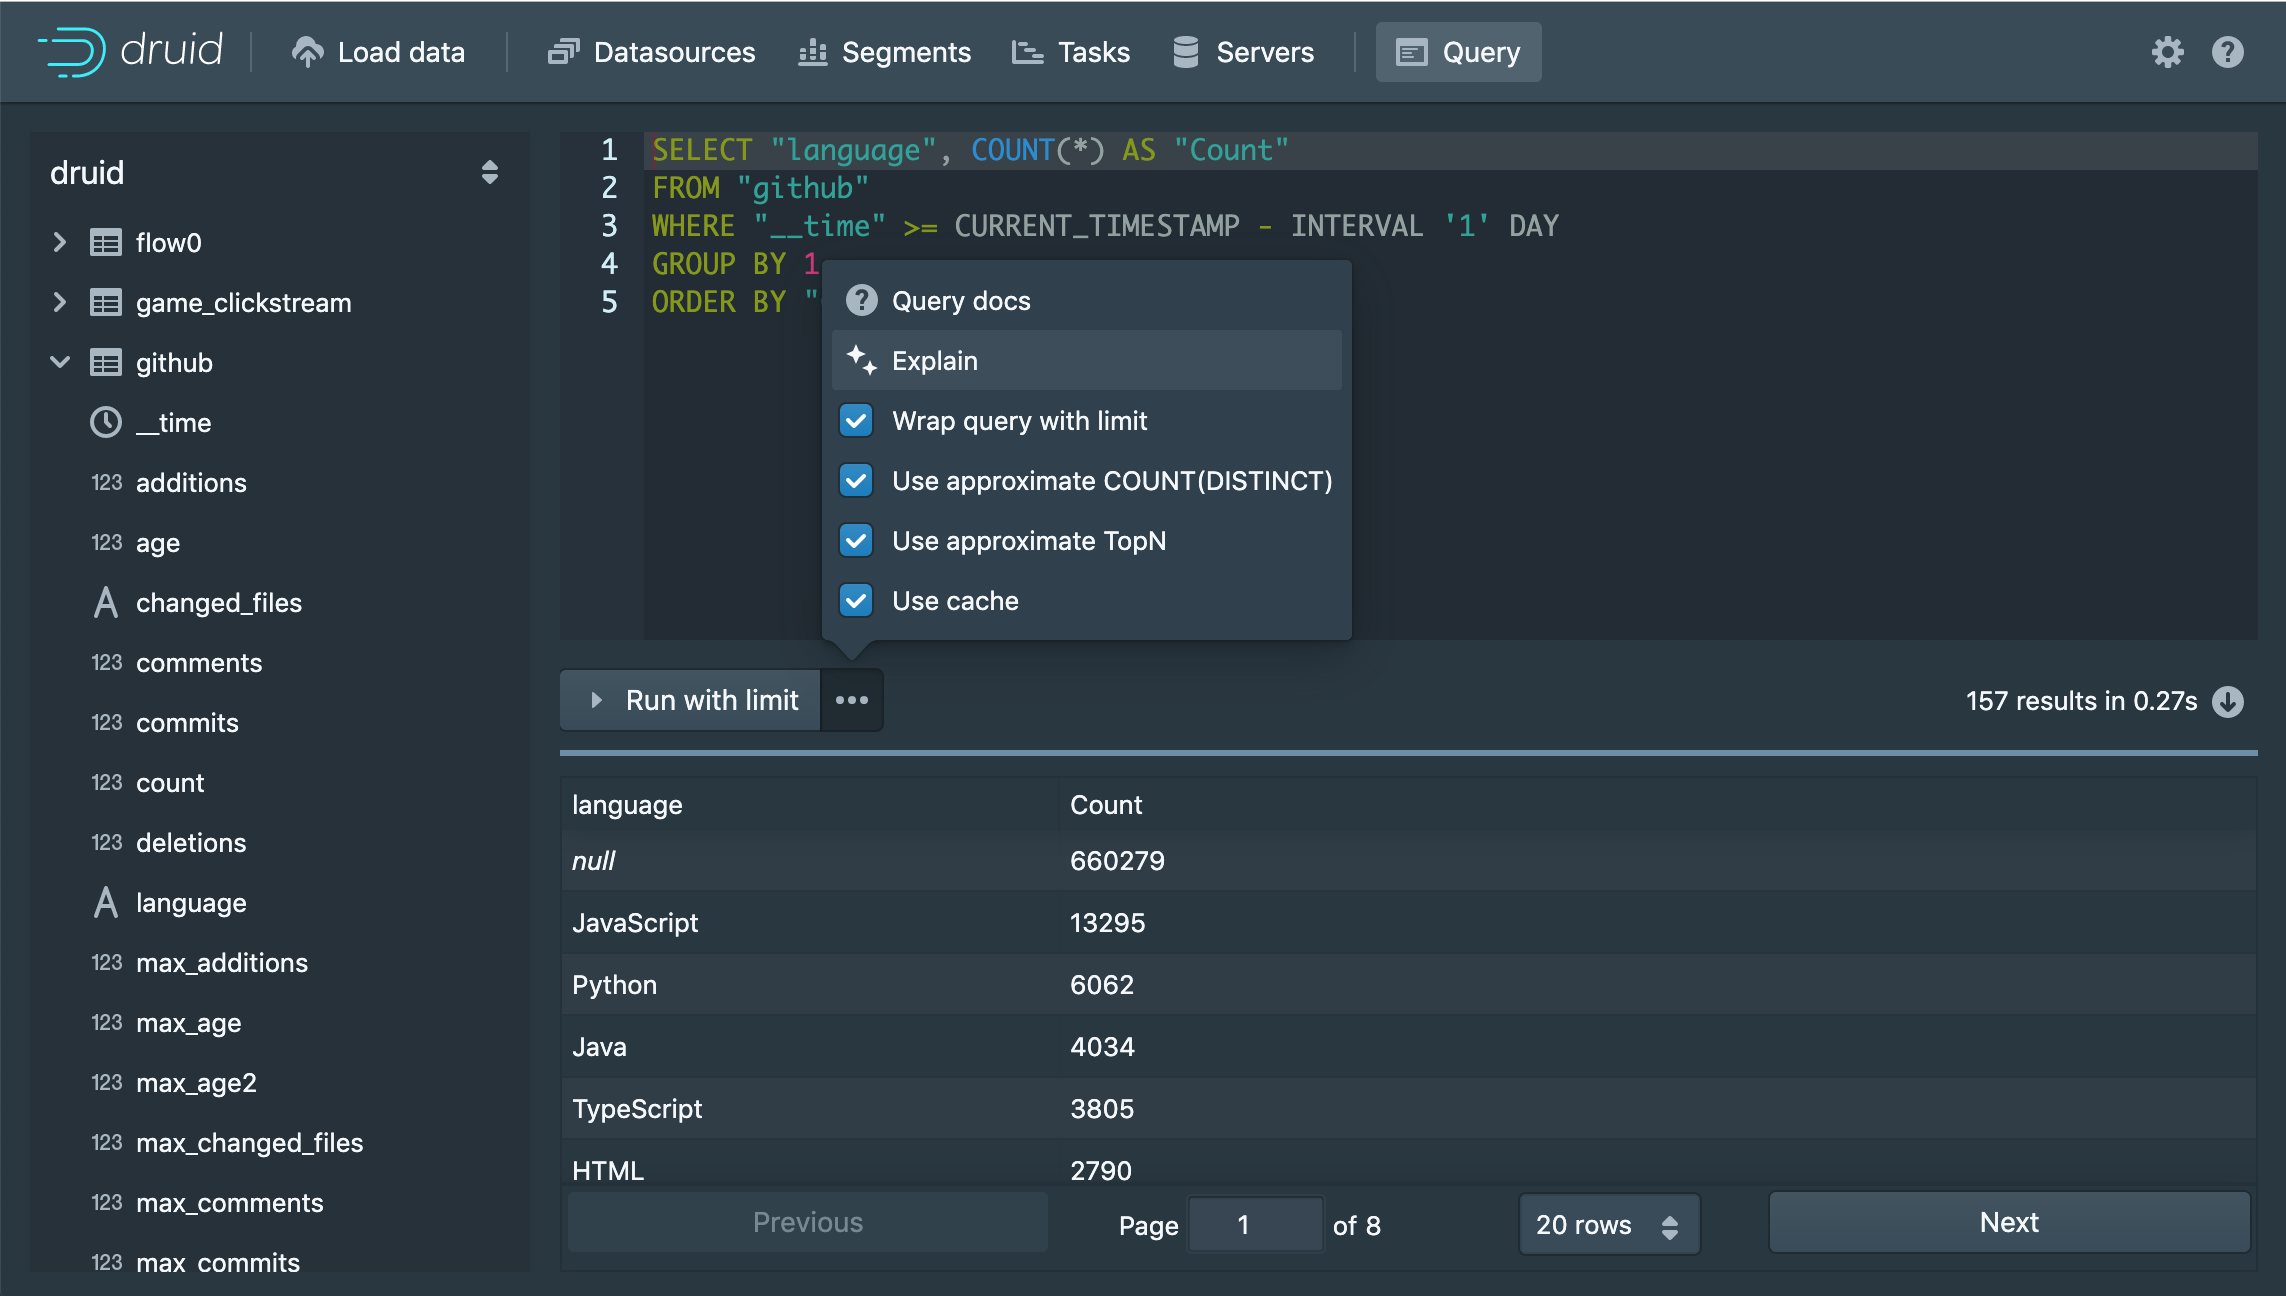Click the Druid logo
This screenshot has width=2286, height=1296.
click(130, 51)
